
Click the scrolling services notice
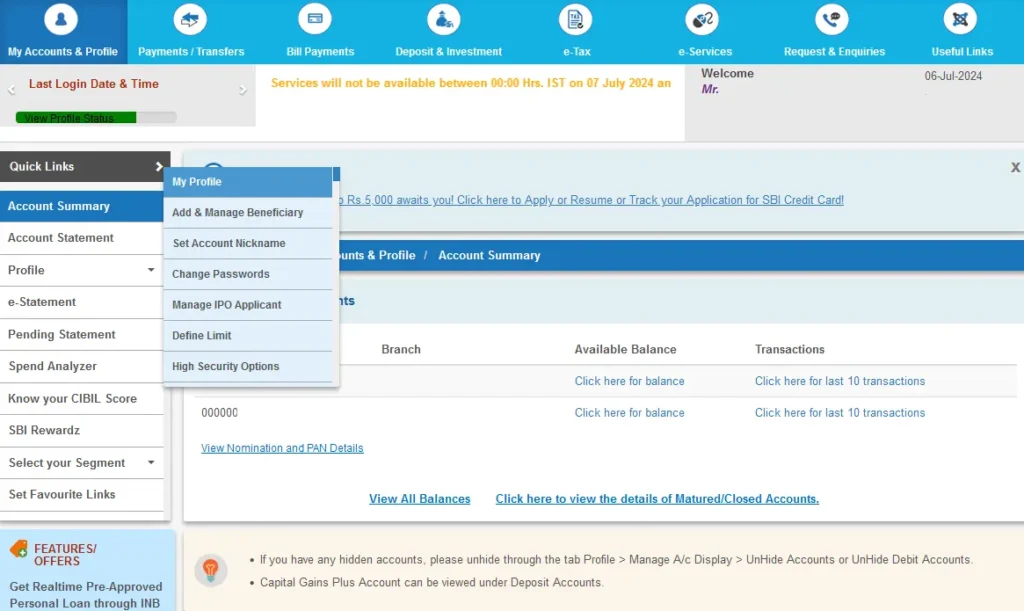pyautogui.click(x=471, y=84)
